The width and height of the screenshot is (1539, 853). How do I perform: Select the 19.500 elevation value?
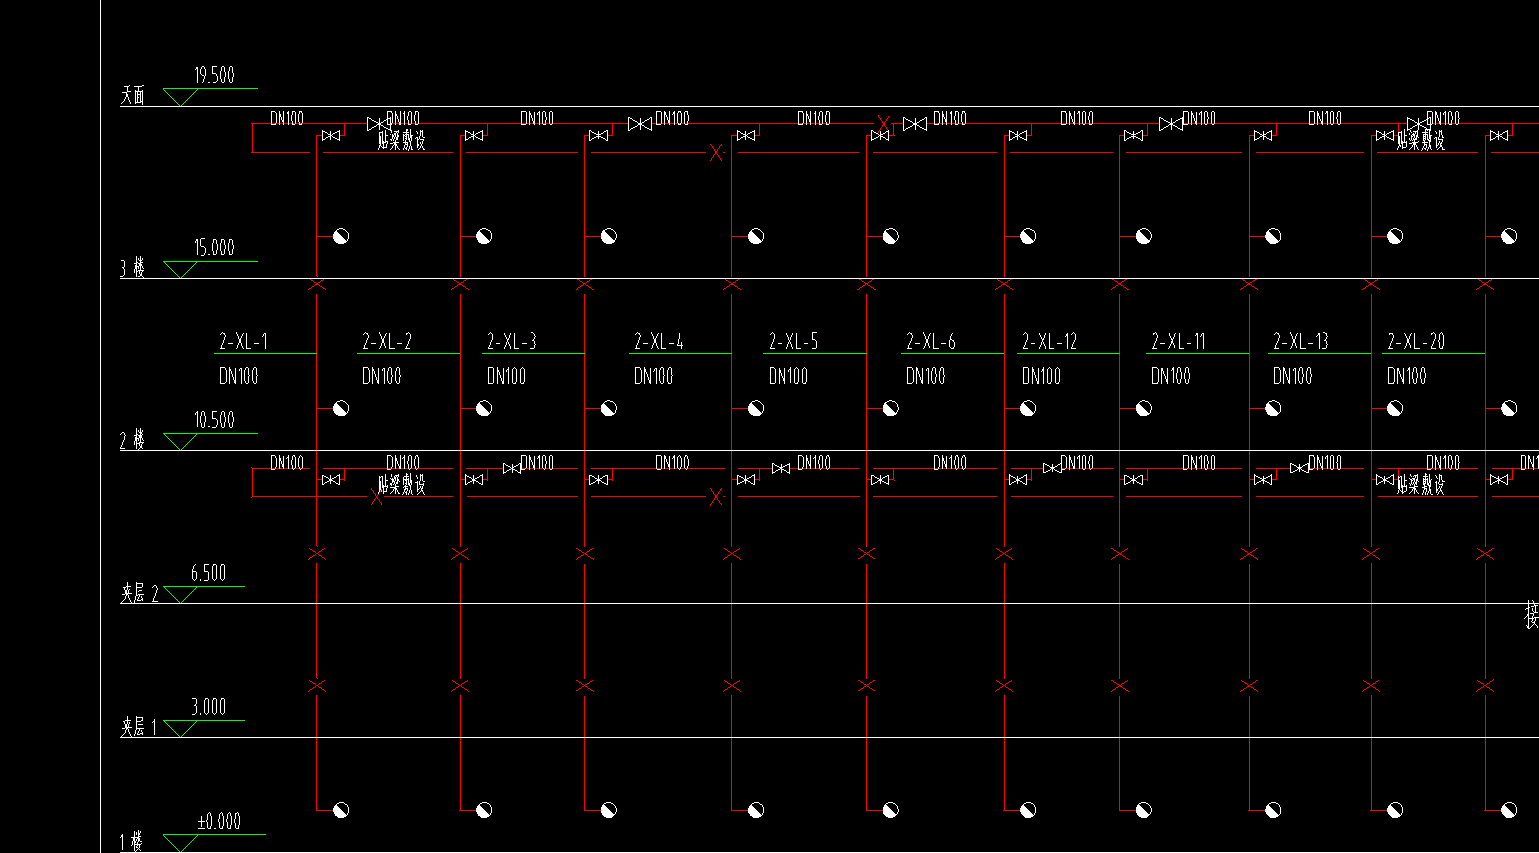(214, 75)
